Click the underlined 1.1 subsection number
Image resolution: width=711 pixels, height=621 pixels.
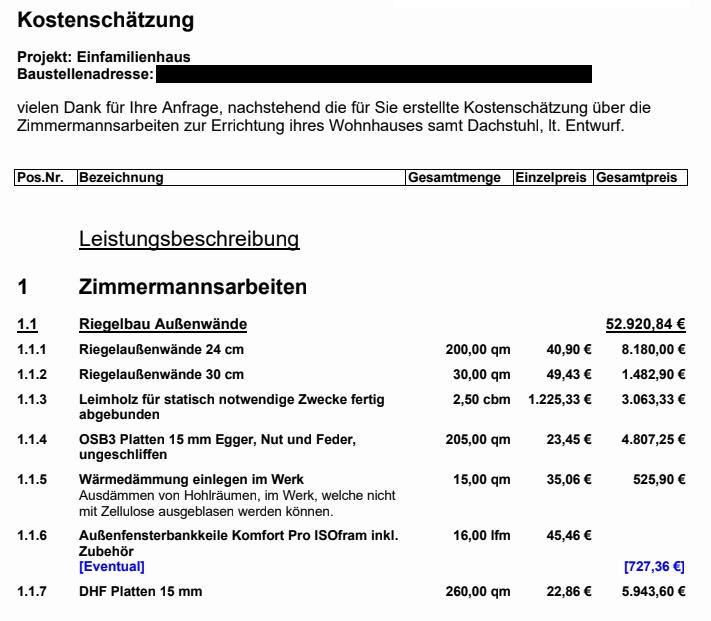[x=27, y=324]
